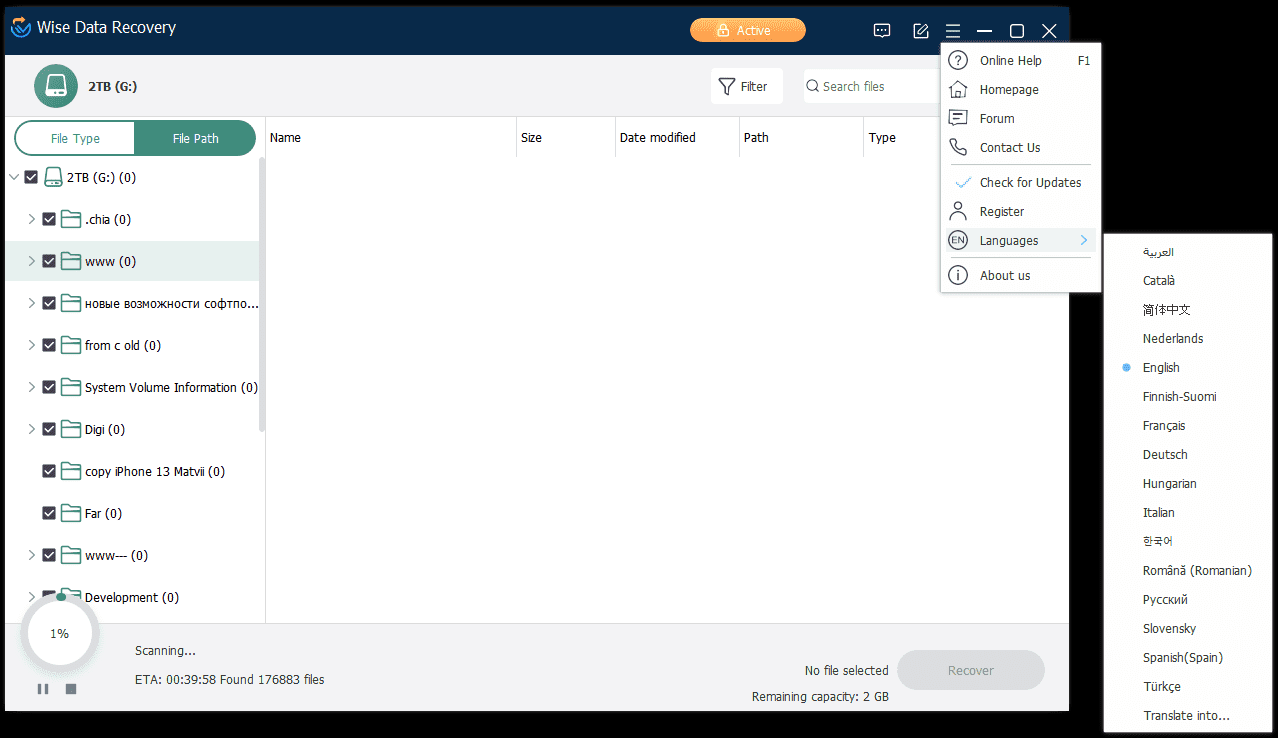Click the Far folder icon

pyautogui.click(x=70, y=513)
